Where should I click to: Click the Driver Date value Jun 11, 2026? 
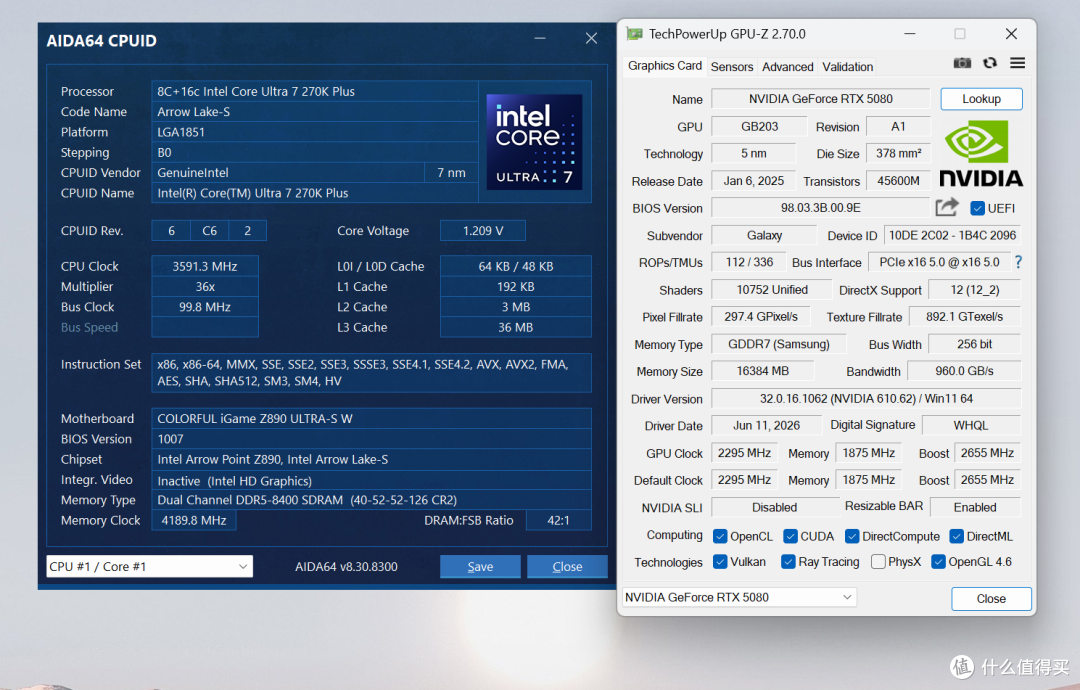tap(767, 425)
